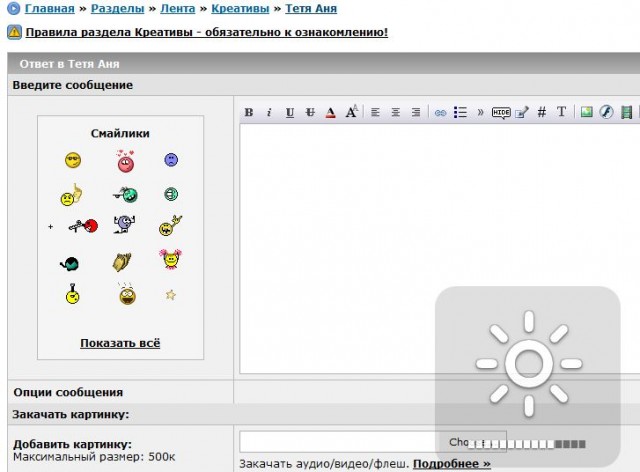640x472 pixels.
Task: Insert hidden text with HIDE button
Action: (x=501, y=113)
